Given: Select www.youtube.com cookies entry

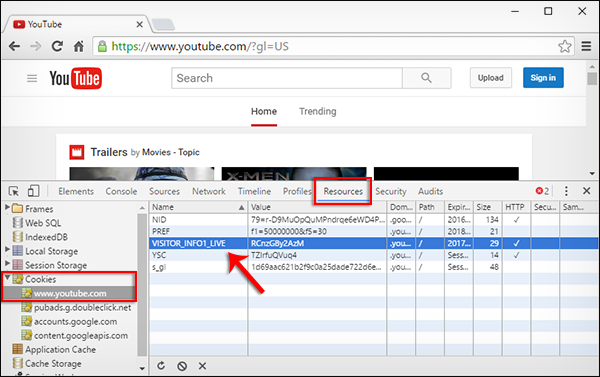Looking at the screenshot, I should point(70,294).
